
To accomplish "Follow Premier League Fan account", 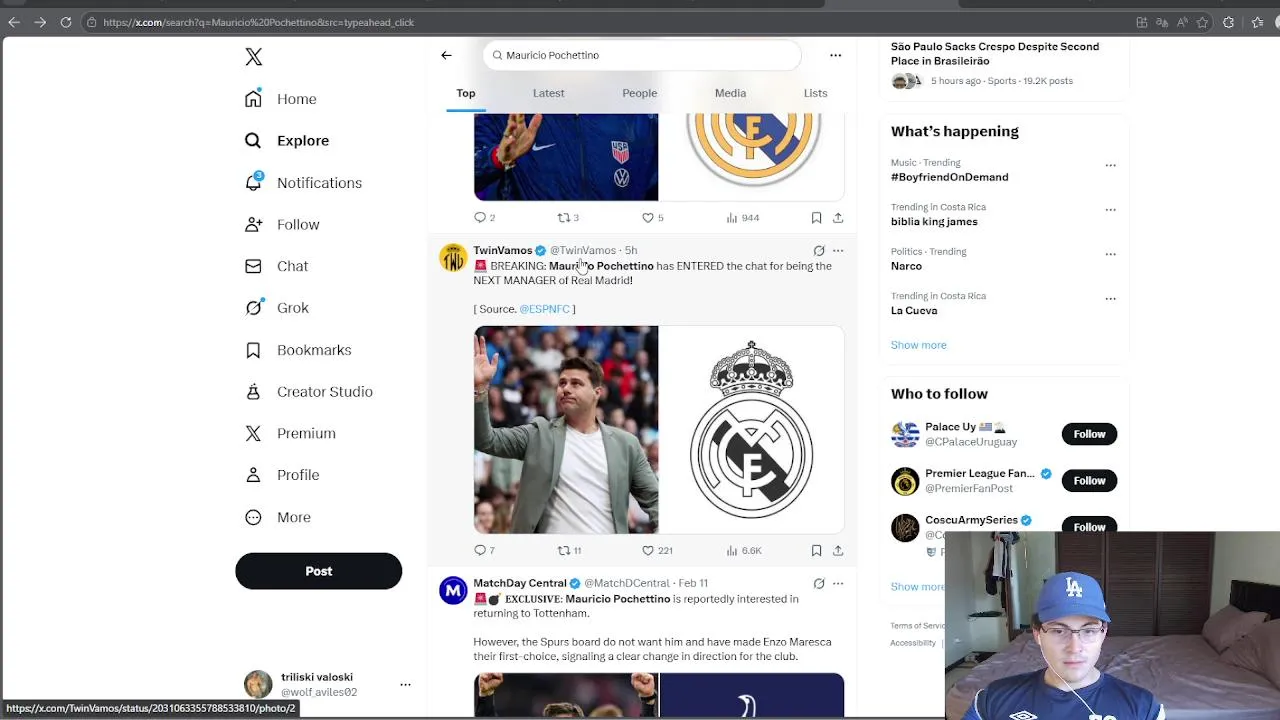I will [x=1089, y=481].
